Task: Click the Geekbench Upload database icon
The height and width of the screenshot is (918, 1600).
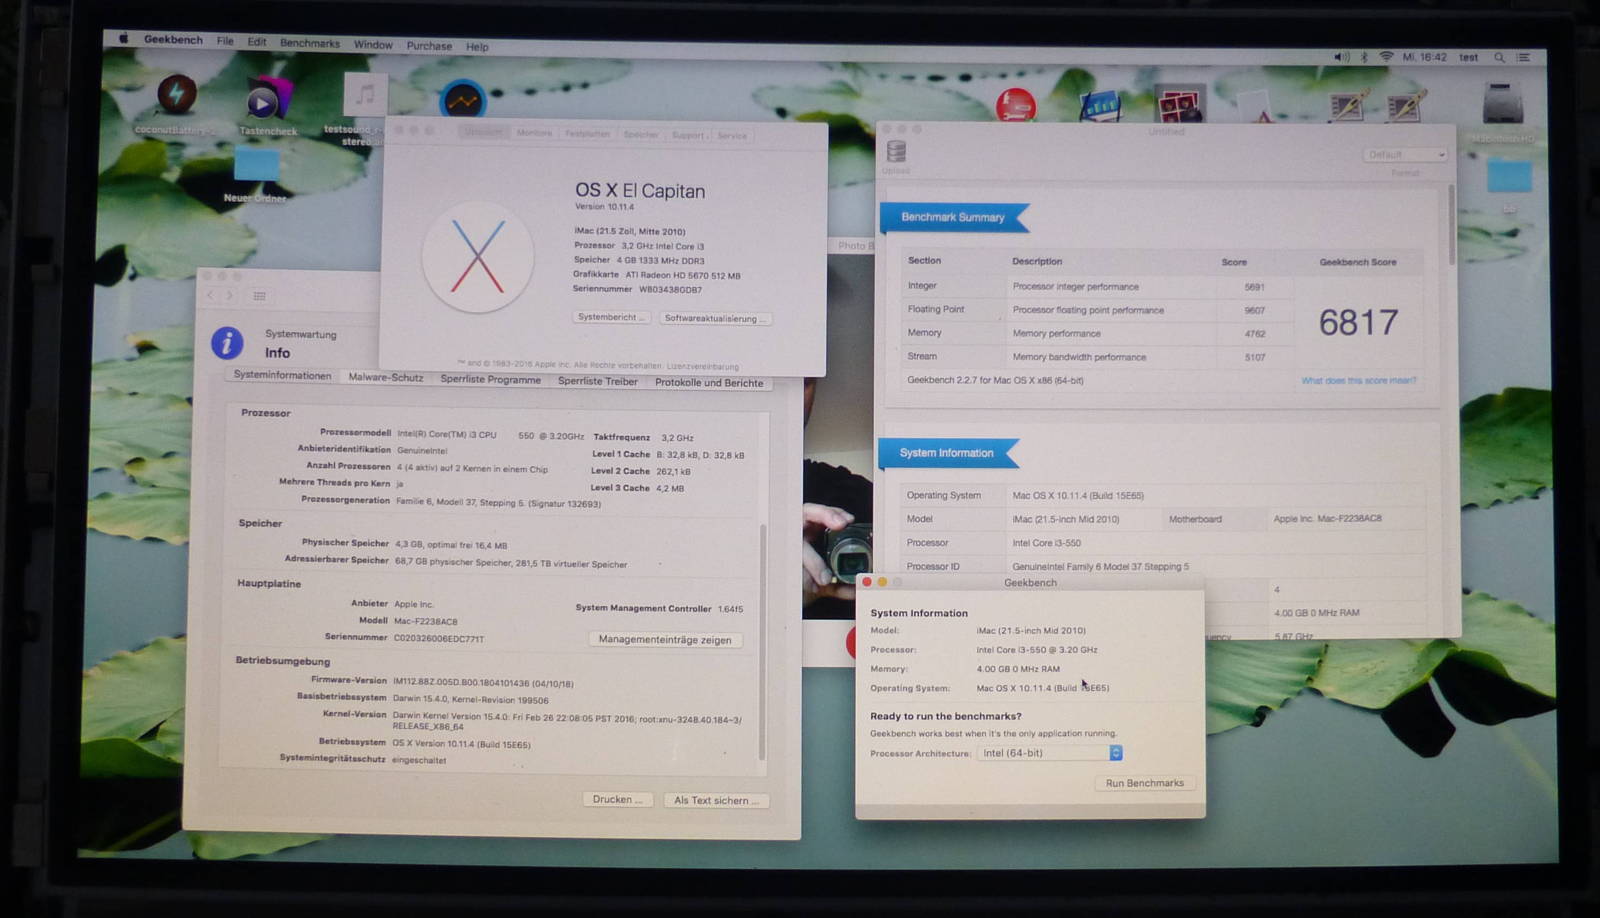Action: 896,152
